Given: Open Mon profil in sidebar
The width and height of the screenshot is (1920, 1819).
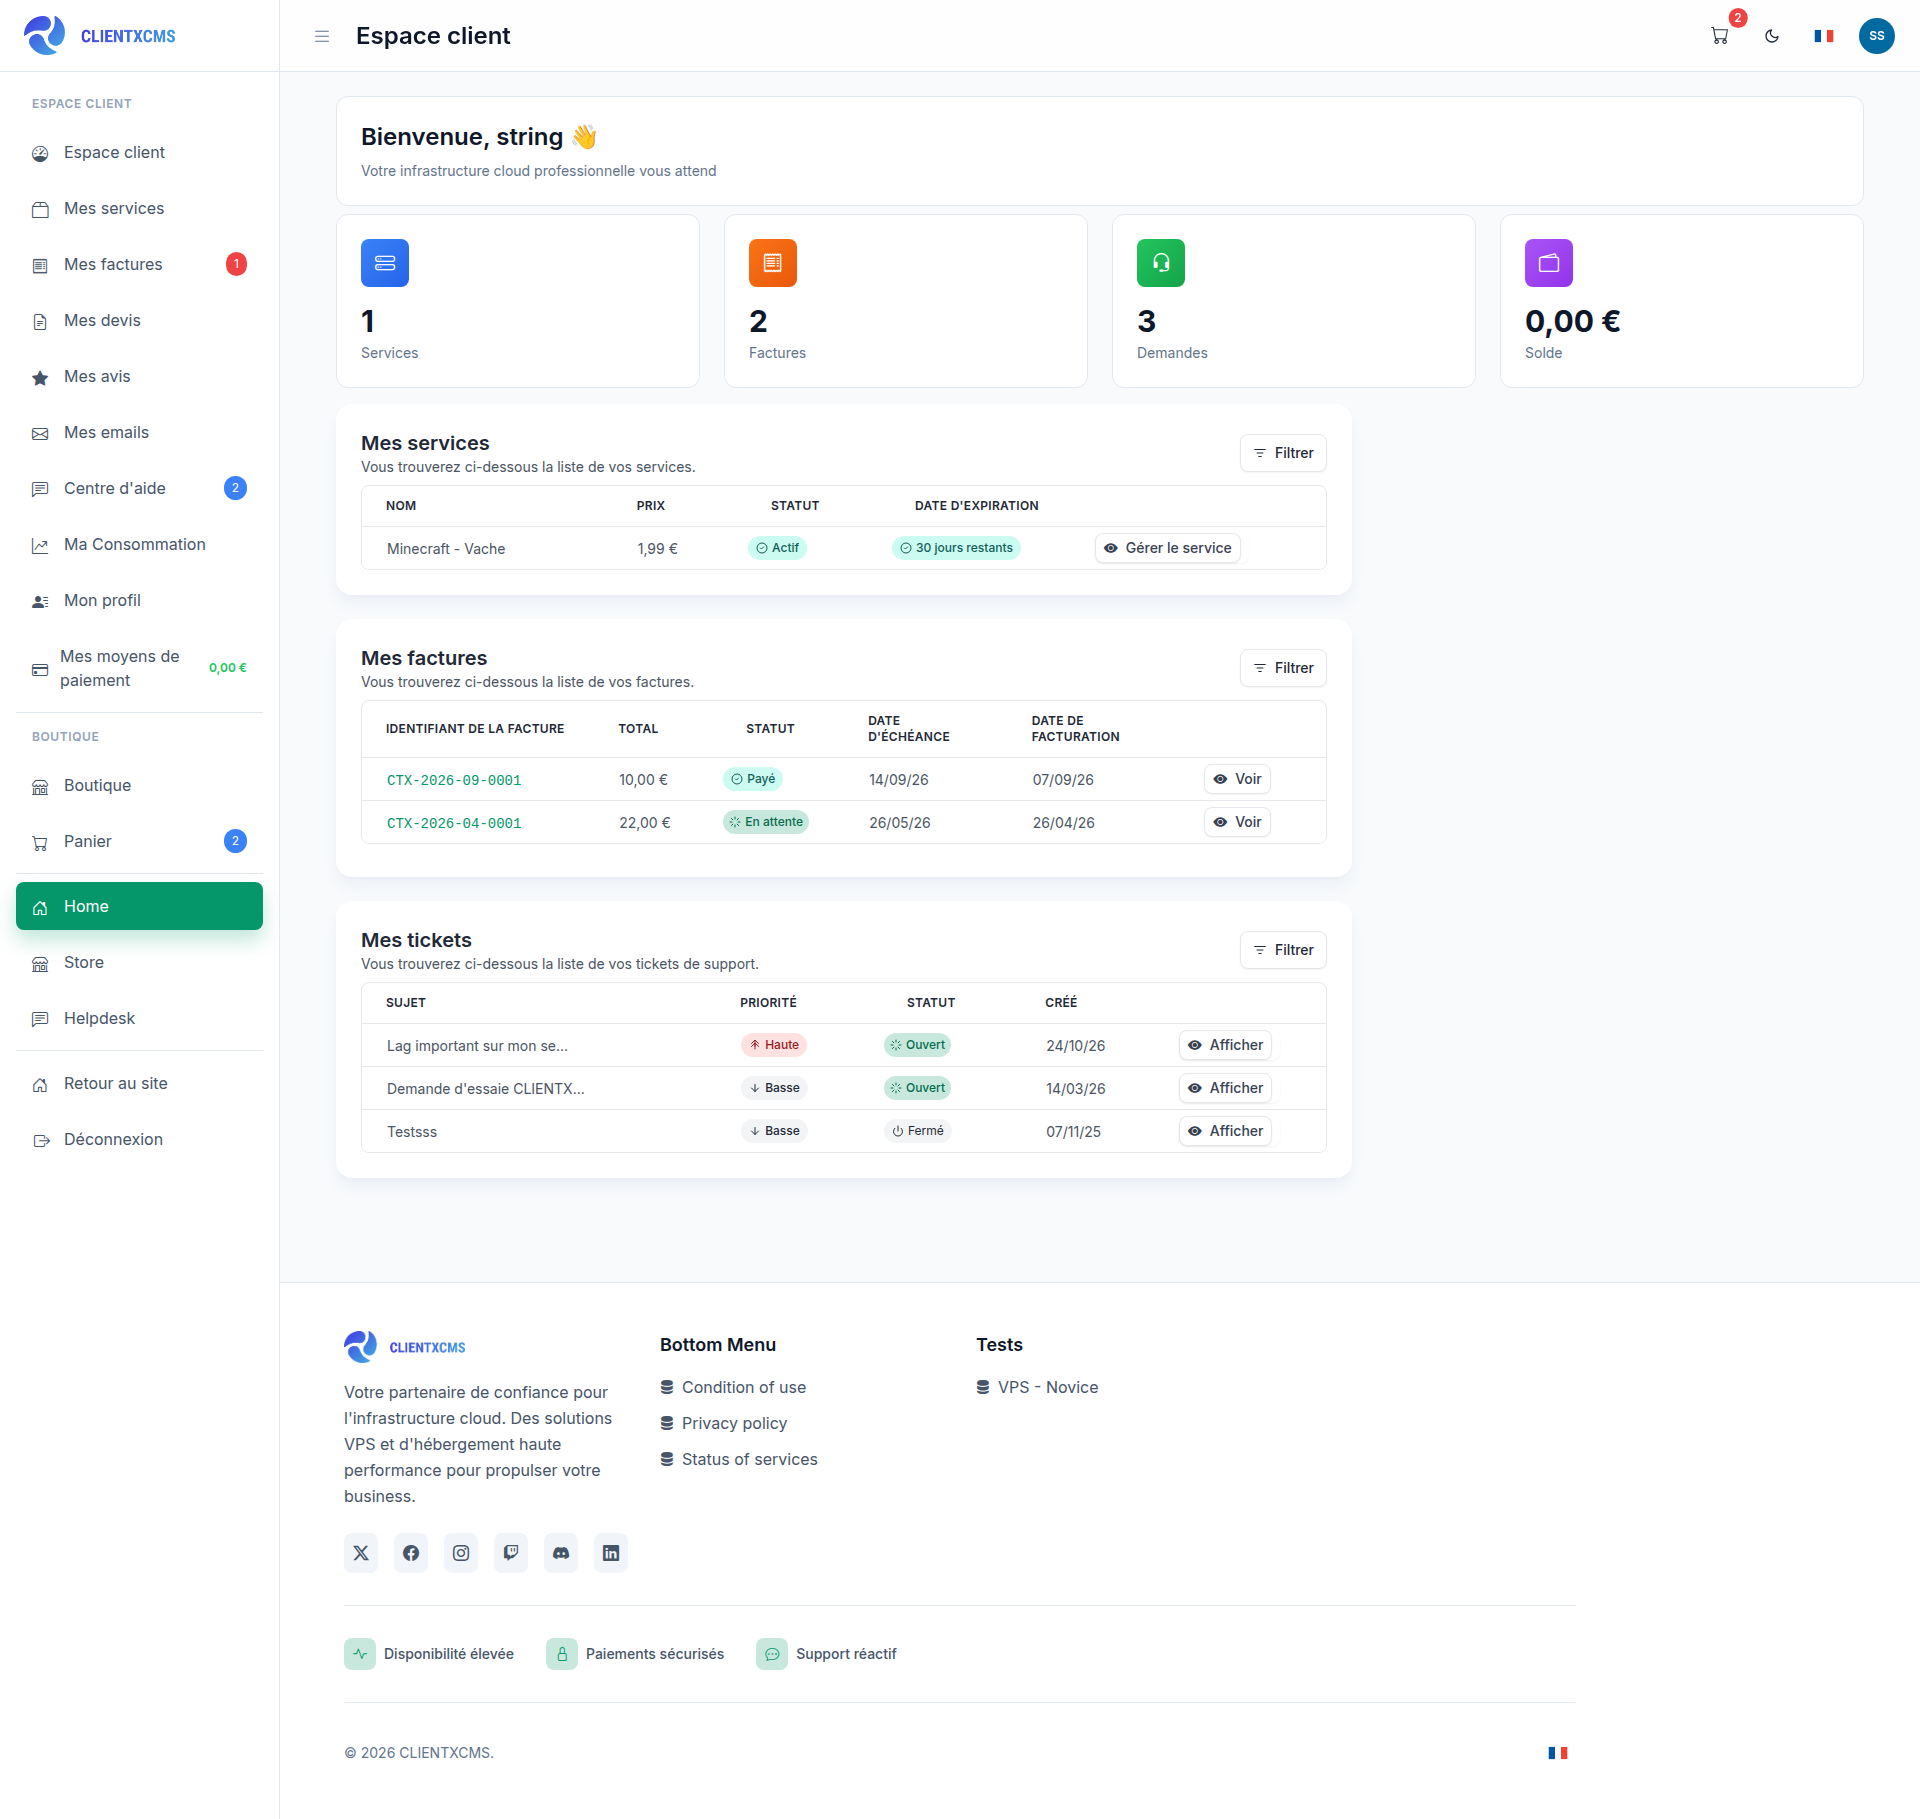Looking at the screenshot, I should 139,600.
